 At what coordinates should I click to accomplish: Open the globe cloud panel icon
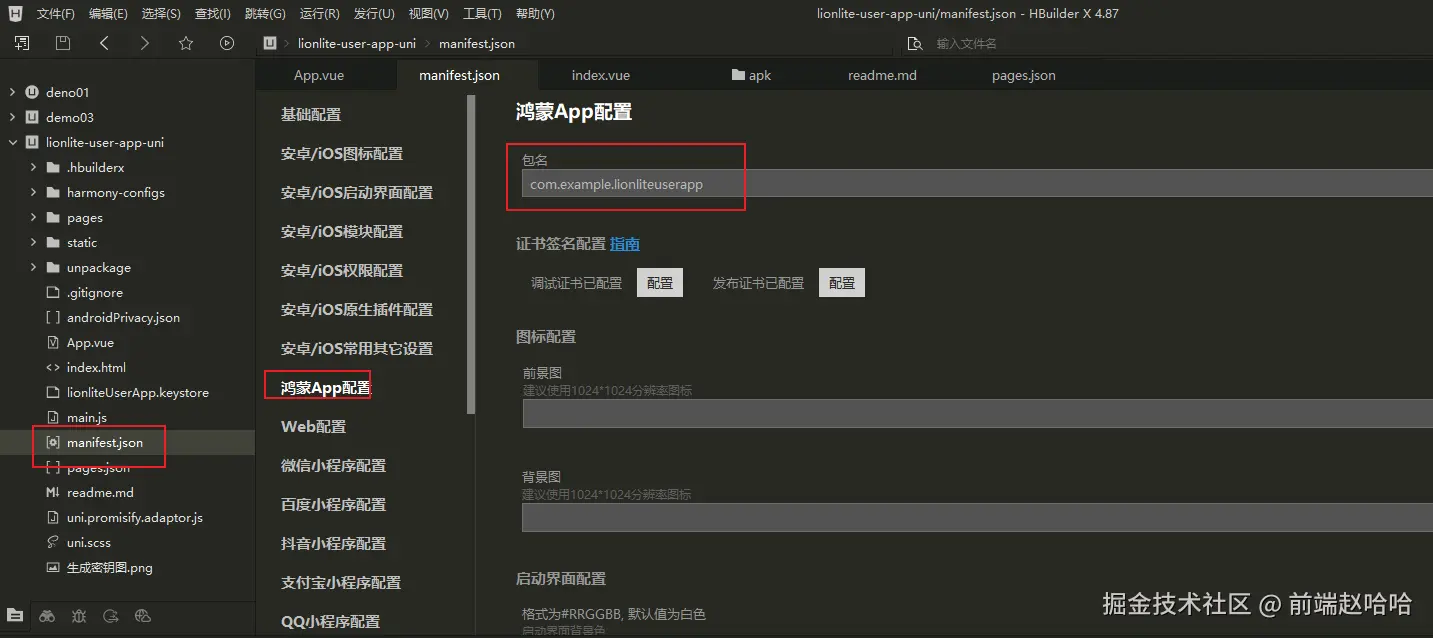coord(142,616)
